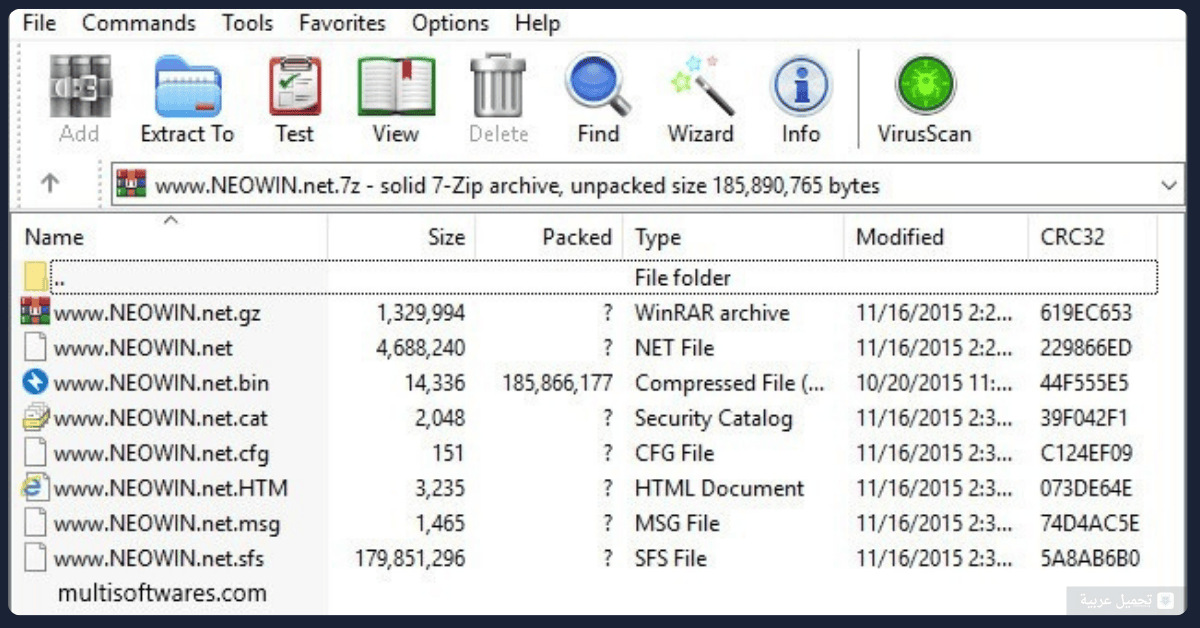Click the blue icon of www.NEOWIN.net.bin
This screenshot has height=628, width=1200.
(x=35, y=382)
